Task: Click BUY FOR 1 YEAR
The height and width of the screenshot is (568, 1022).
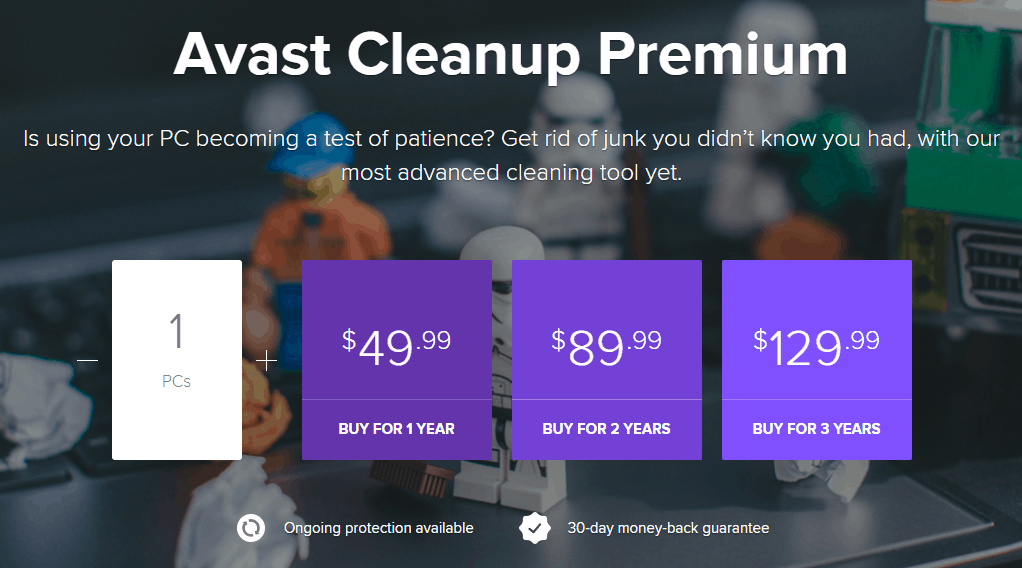Action: tap(397, 429)
